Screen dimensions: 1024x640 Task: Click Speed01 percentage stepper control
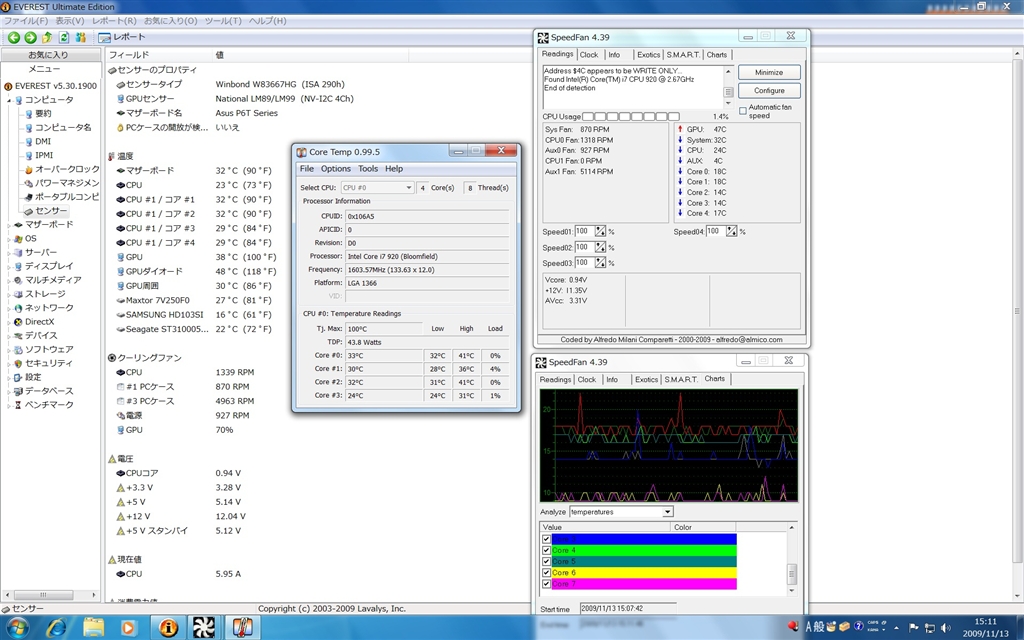click(600, 231)
